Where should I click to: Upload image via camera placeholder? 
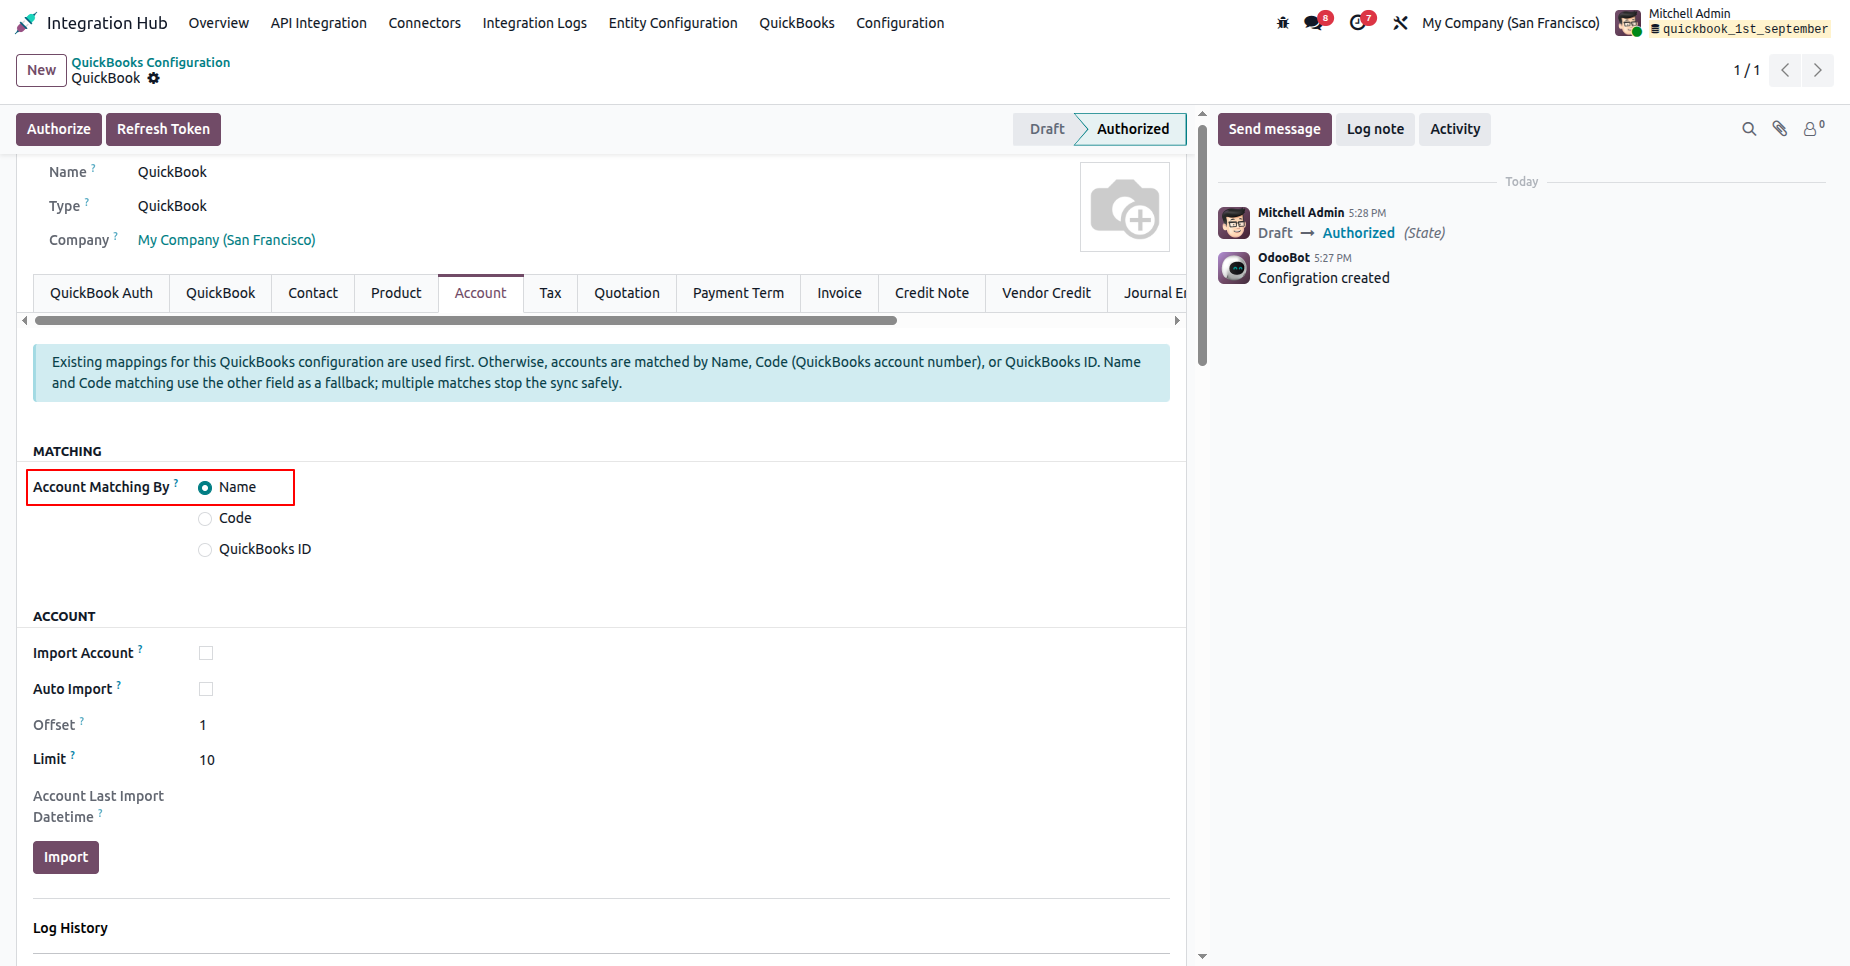pyautogui.click(x=1125, y=207)
